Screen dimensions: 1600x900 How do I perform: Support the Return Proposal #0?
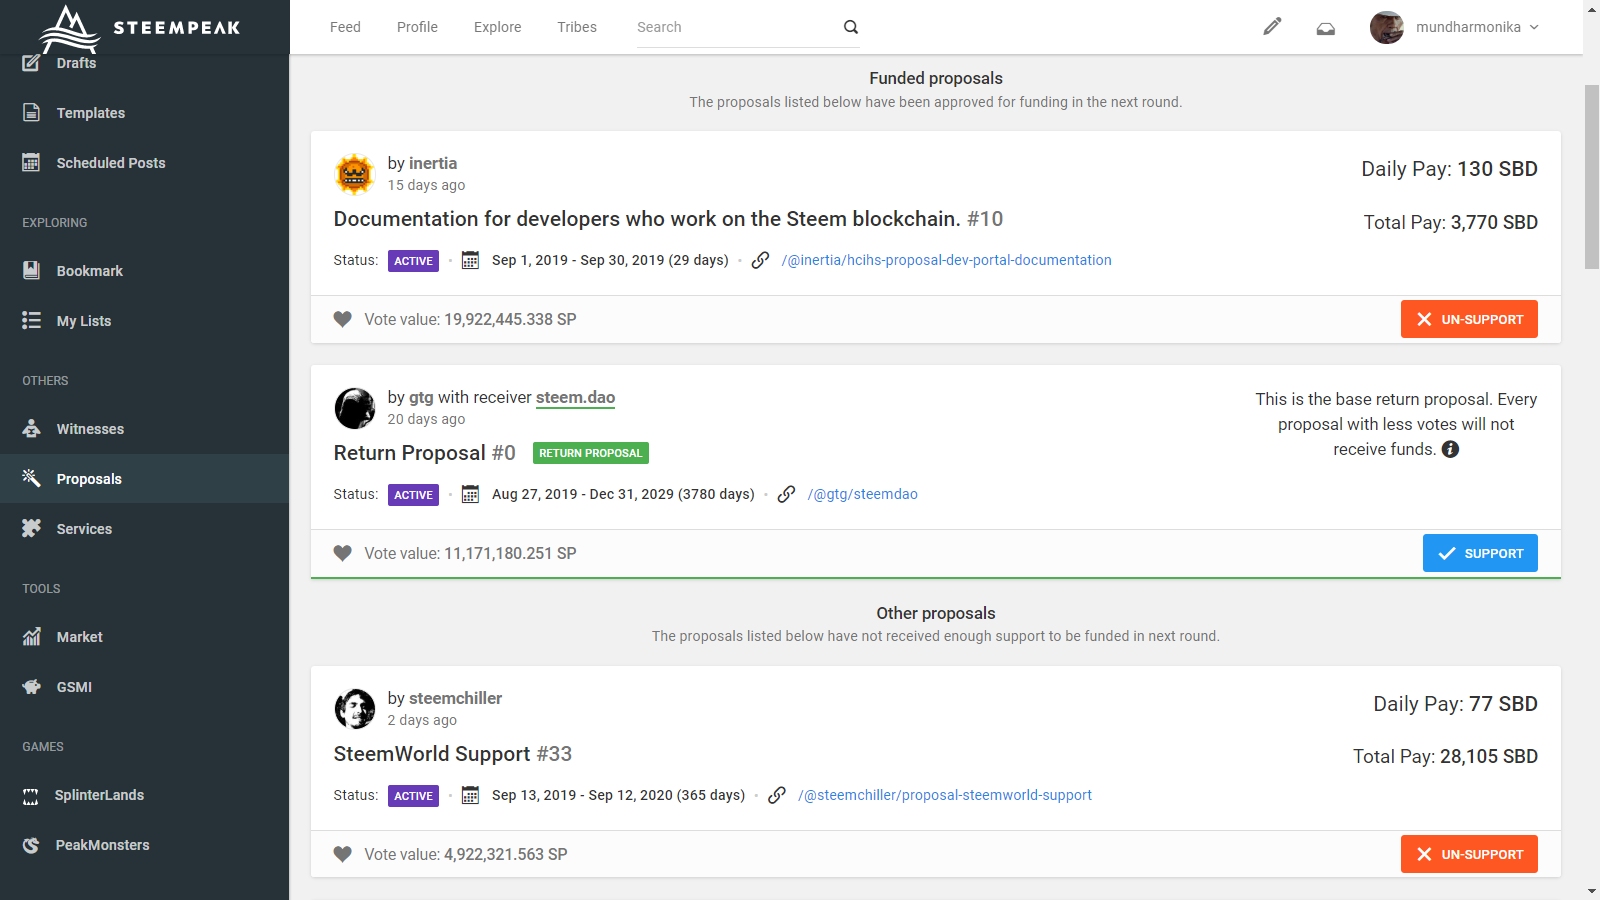point(1480,553)
